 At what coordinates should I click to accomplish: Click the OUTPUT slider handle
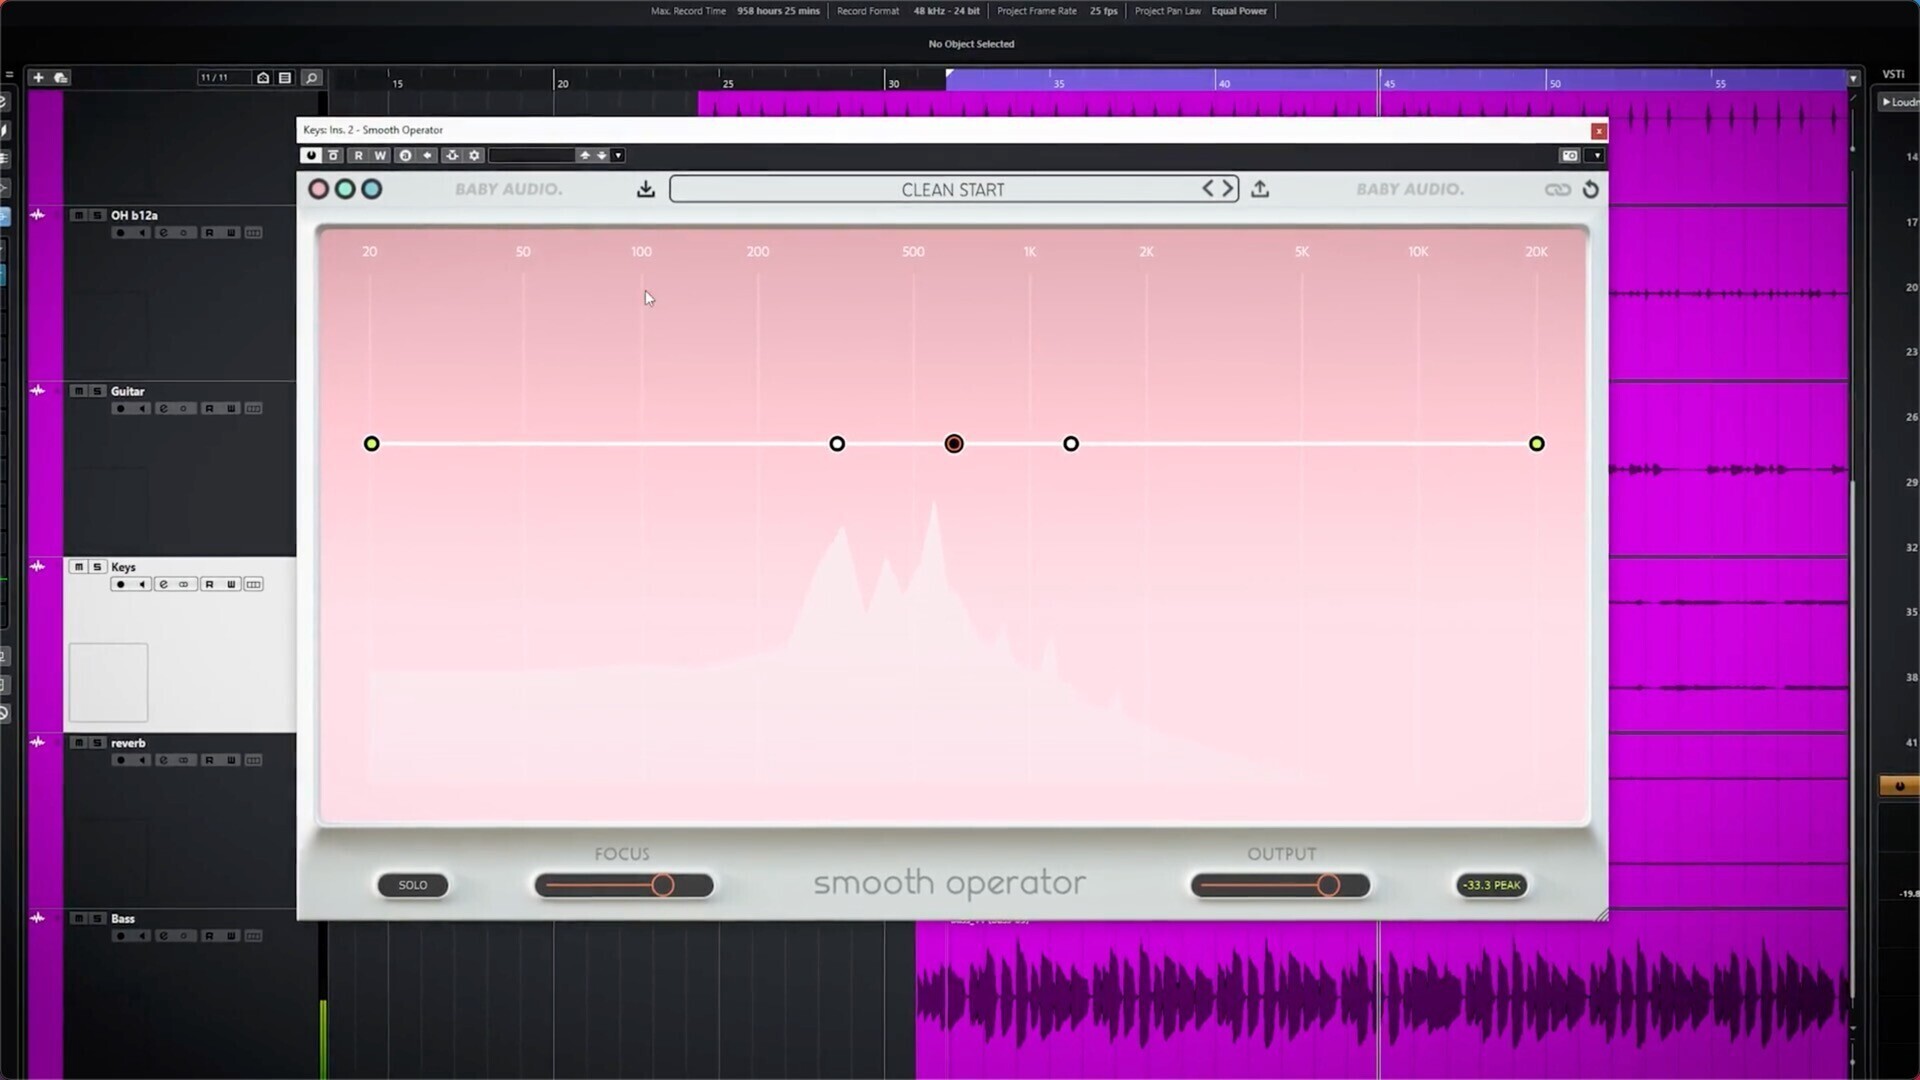click(x=1328, y=885)
